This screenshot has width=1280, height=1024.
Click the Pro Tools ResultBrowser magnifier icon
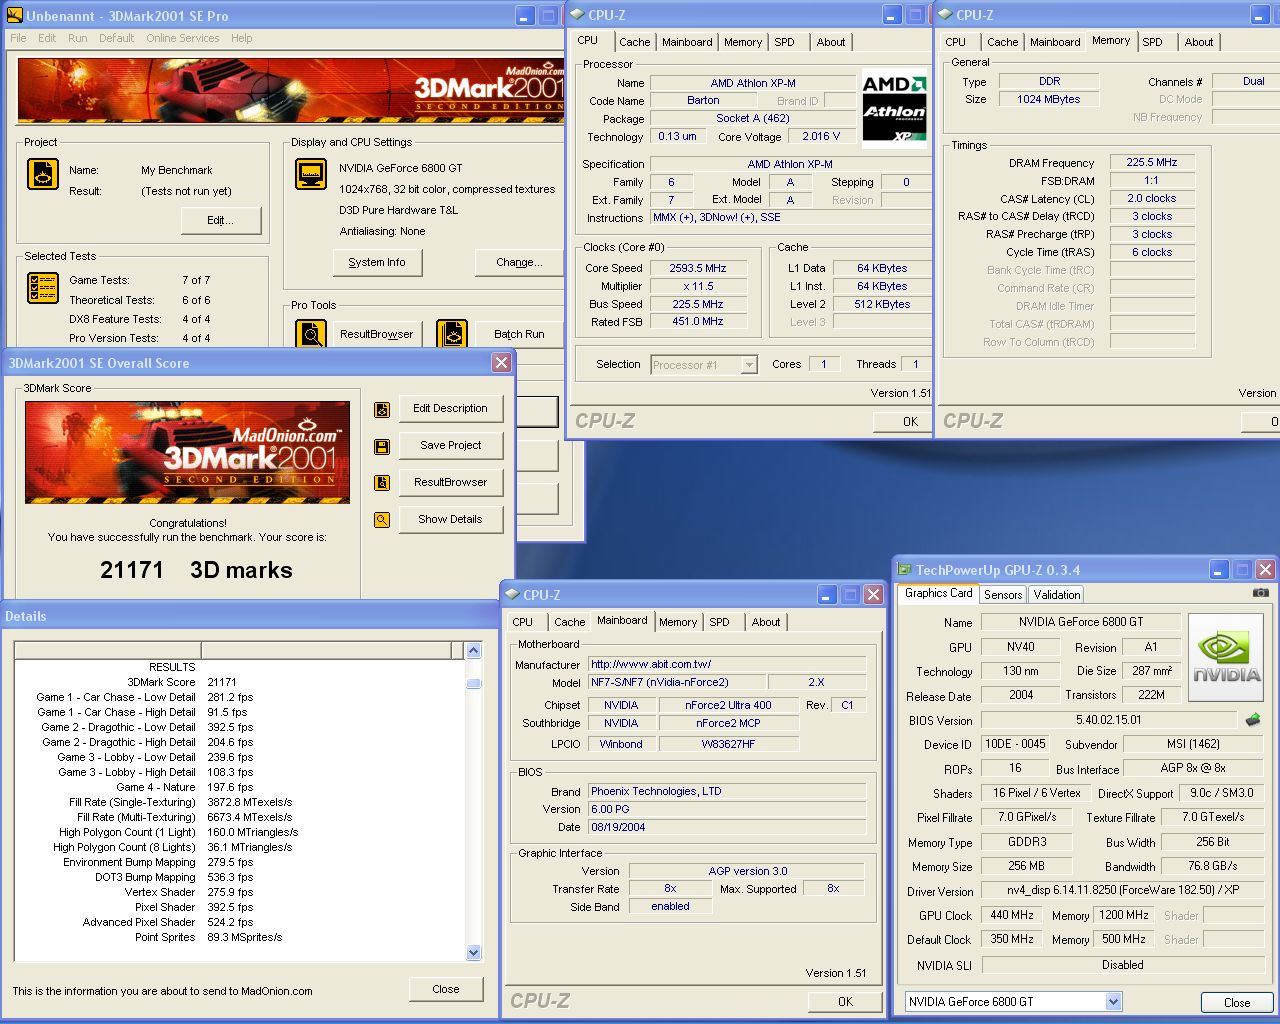pyautogui.click(x=311, y=334)
